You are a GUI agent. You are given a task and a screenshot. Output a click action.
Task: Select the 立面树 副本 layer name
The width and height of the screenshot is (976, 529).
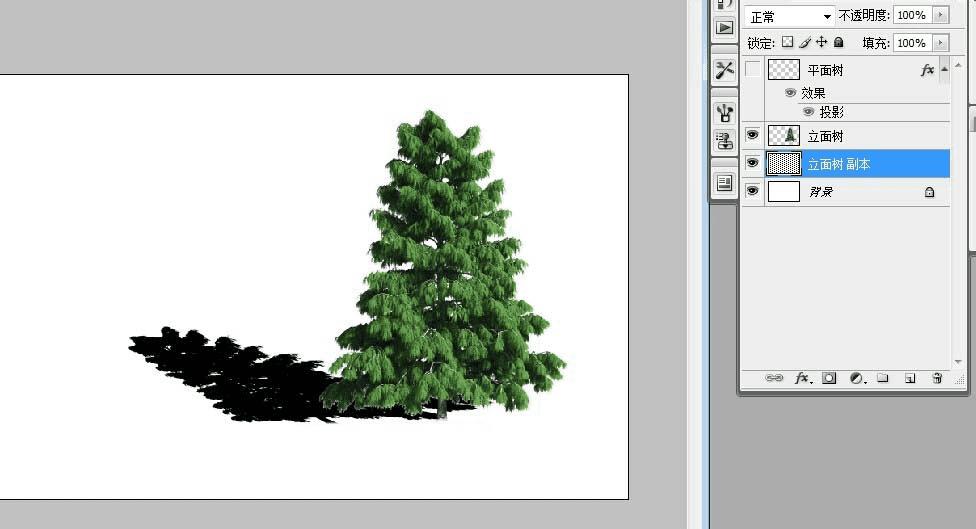(838, 164)
